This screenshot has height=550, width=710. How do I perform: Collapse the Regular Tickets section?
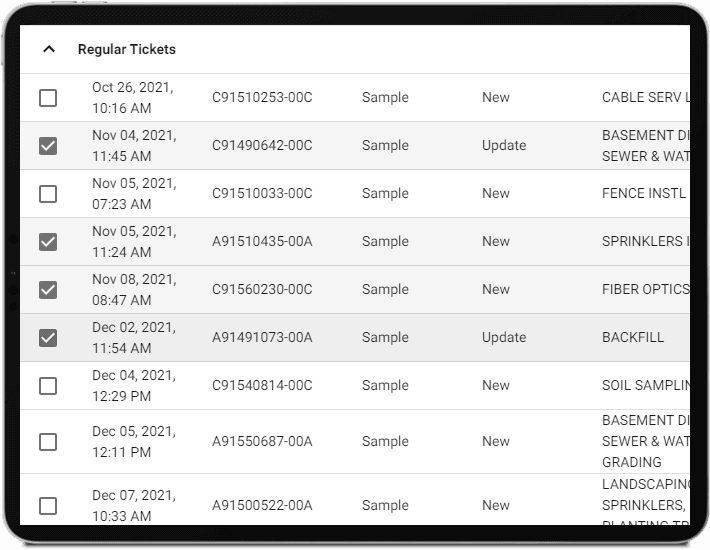click(x=48, y=49)
